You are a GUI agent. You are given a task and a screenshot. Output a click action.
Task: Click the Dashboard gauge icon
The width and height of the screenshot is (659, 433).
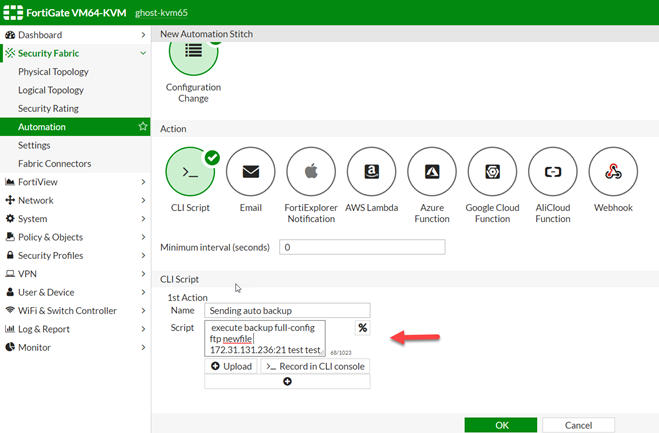pos(10,35)
